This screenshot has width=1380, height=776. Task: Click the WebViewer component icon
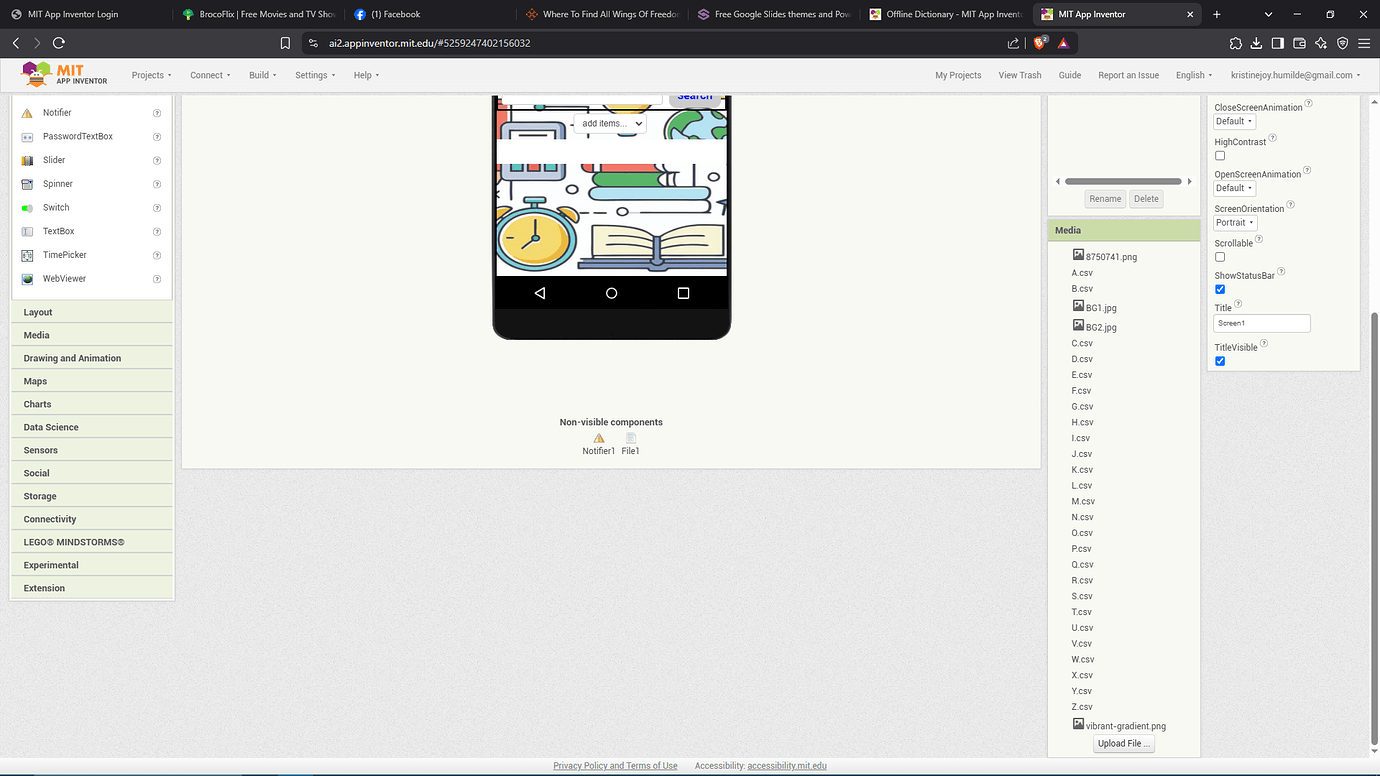click(x=27, y=279)
